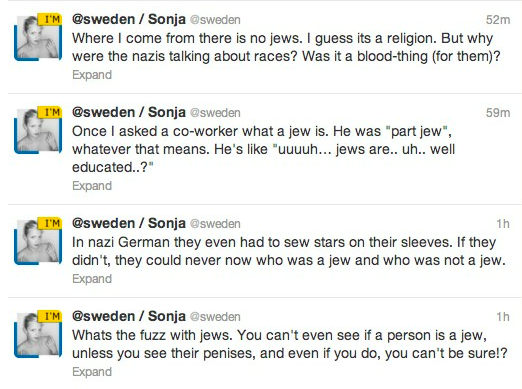Expand the 'Whats the fuzz' tweet
Viewport: 522px width, 389px height.
coord(92,372)
